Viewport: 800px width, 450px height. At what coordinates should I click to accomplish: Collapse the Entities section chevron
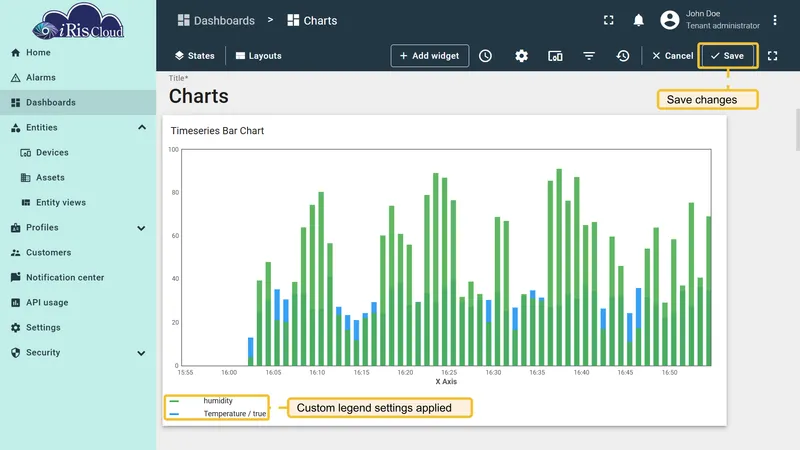pos(142,128)
